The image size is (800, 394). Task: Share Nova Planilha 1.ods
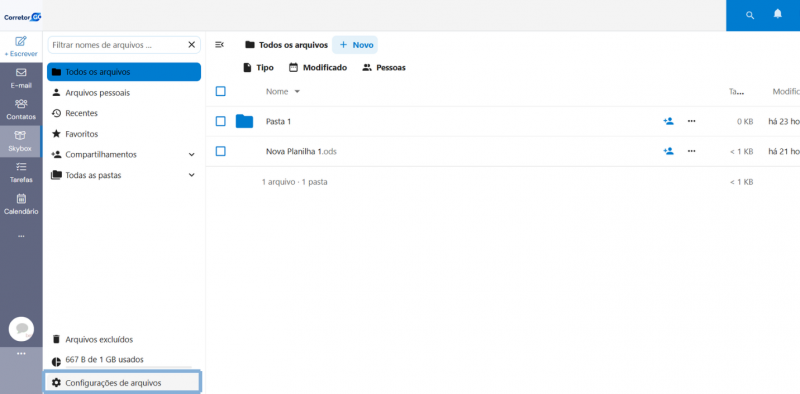coord(668,151)
